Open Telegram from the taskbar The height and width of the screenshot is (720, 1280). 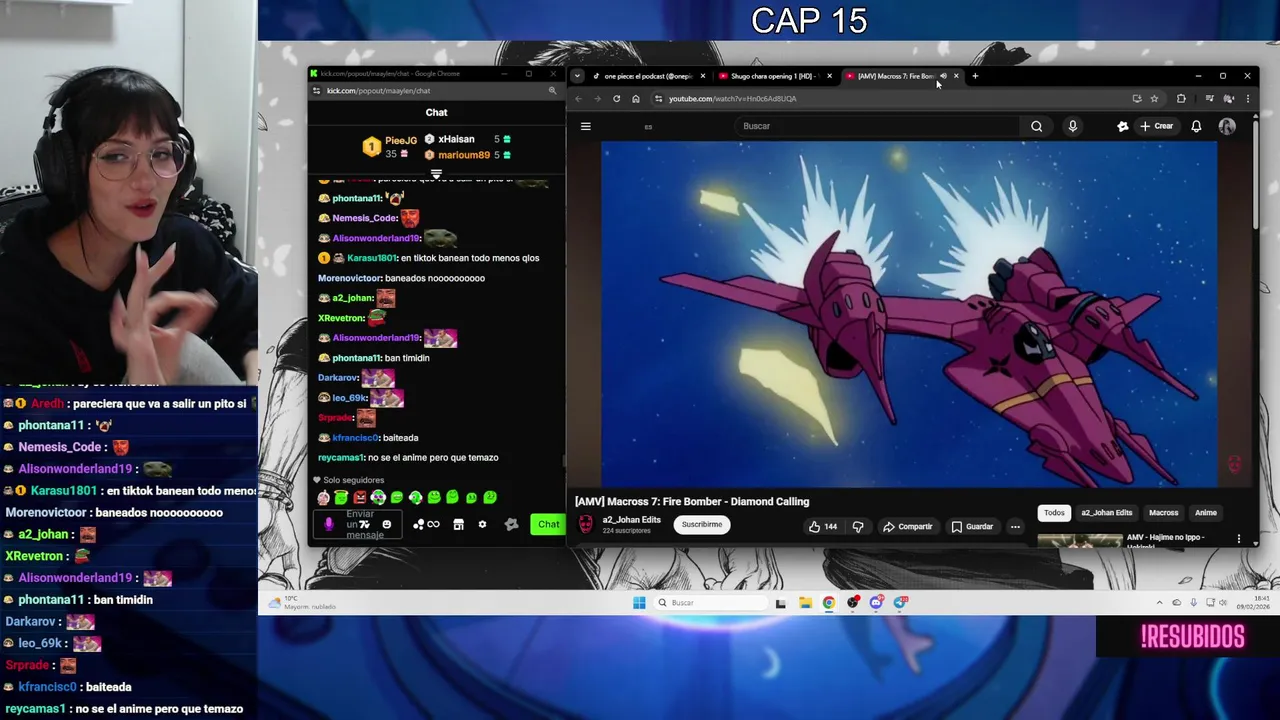coord(901,602)
